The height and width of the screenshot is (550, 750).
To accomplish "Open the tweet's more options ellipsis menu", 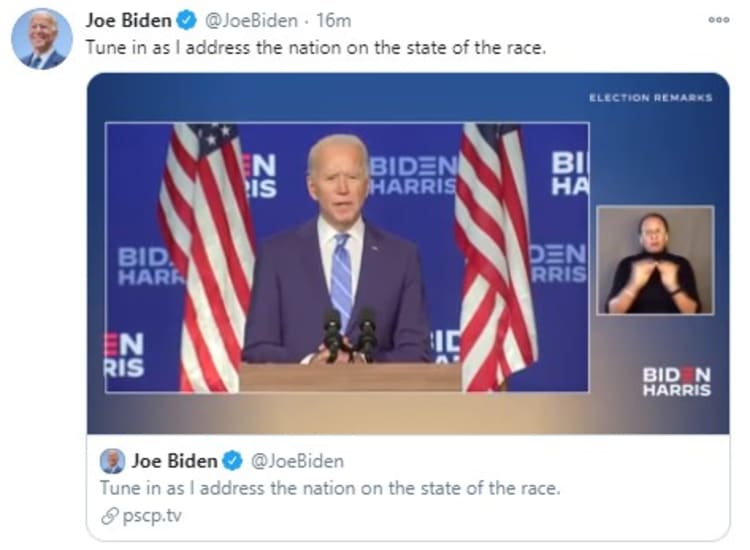I will coord(718,20).
